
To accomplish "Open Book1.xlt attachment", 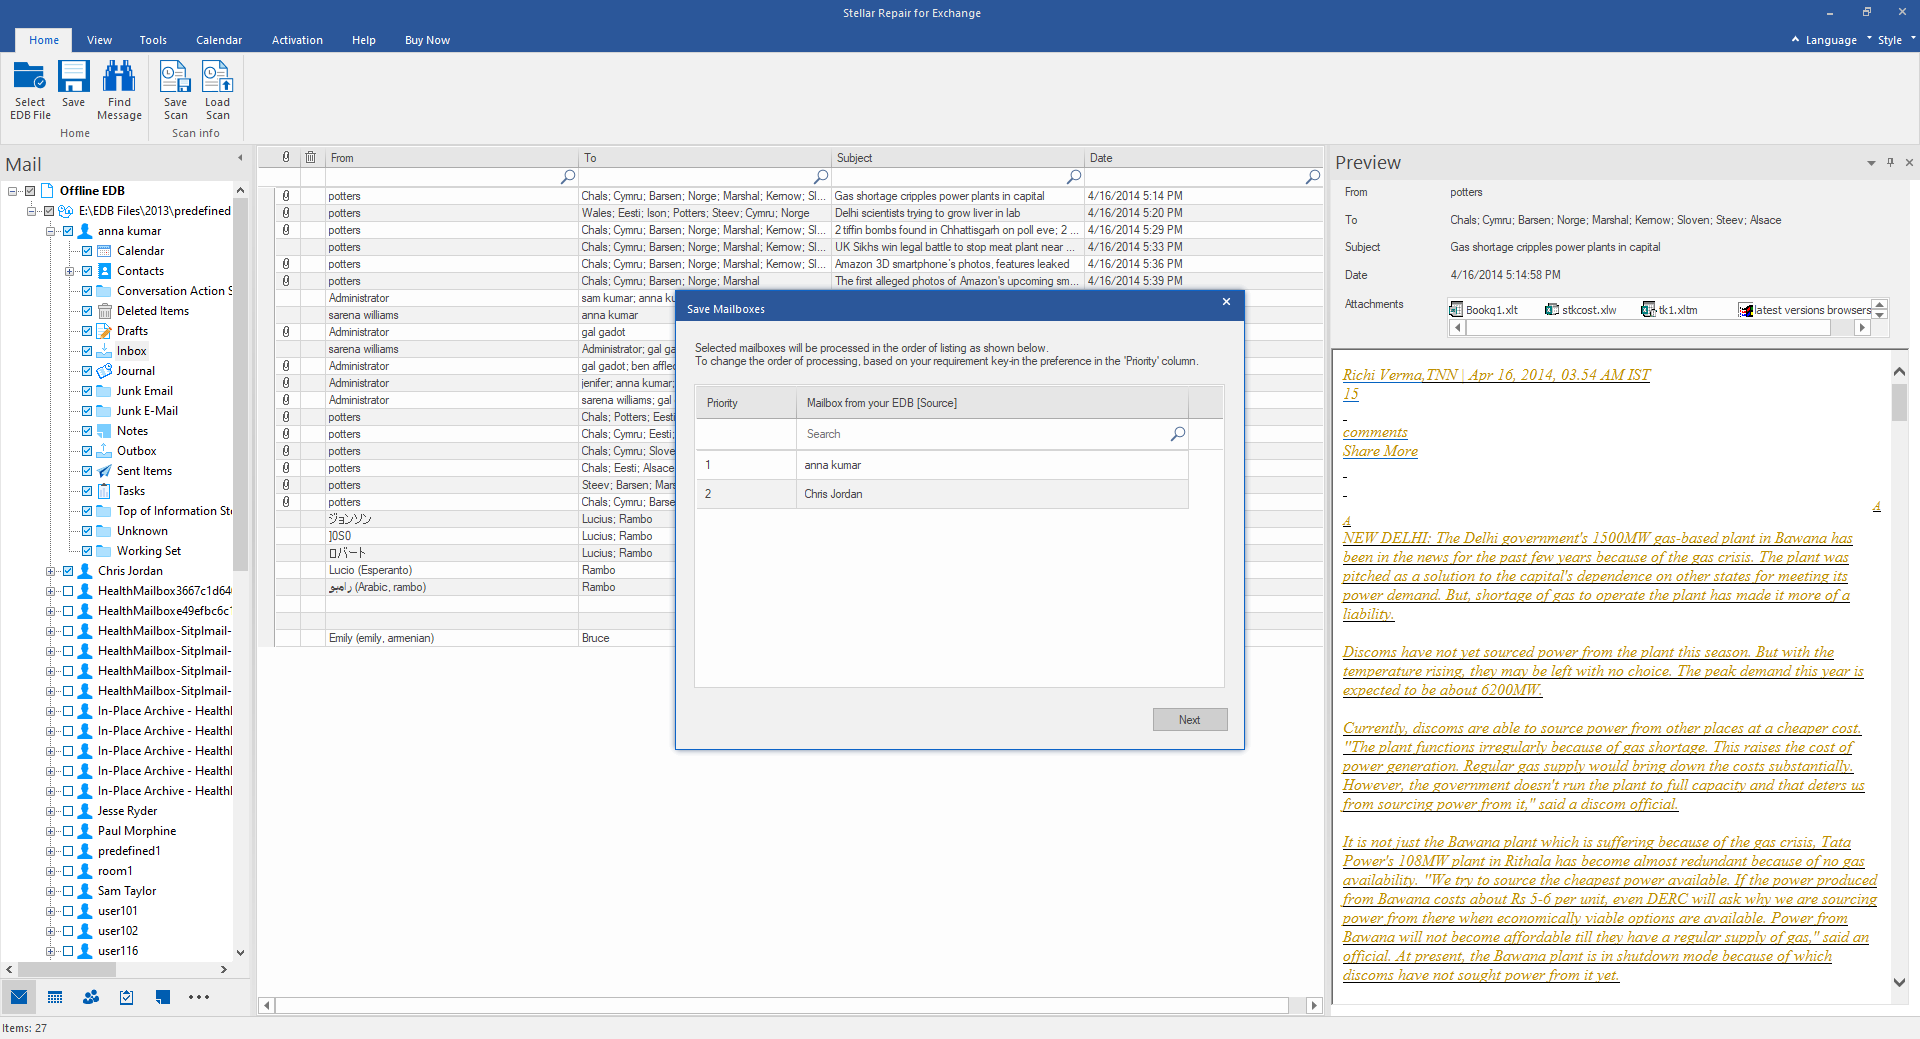I will 1484,310.
